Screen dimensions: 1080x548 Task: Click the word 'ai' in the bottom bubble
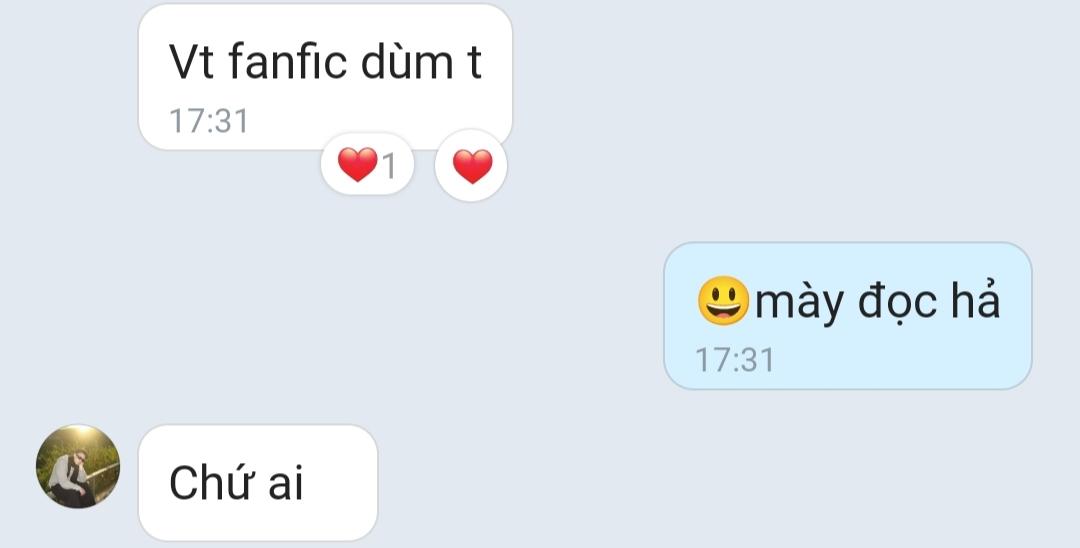(285, 483)
